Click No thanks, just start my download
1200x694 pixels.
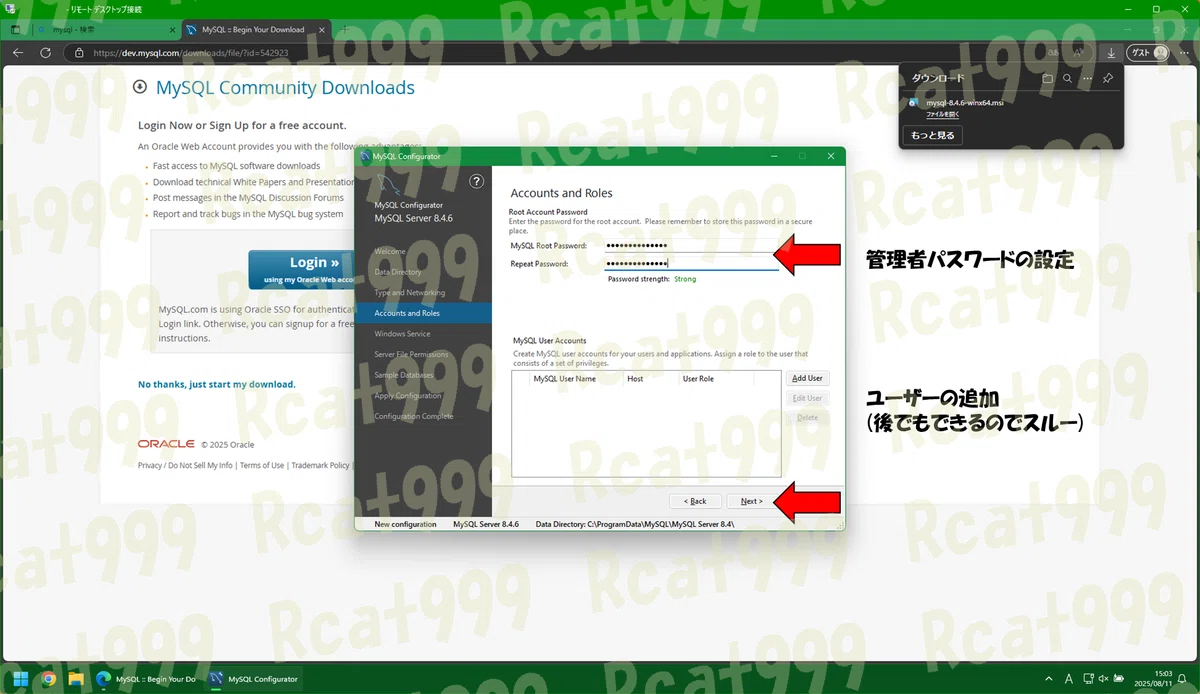click(x=216, y=384)
